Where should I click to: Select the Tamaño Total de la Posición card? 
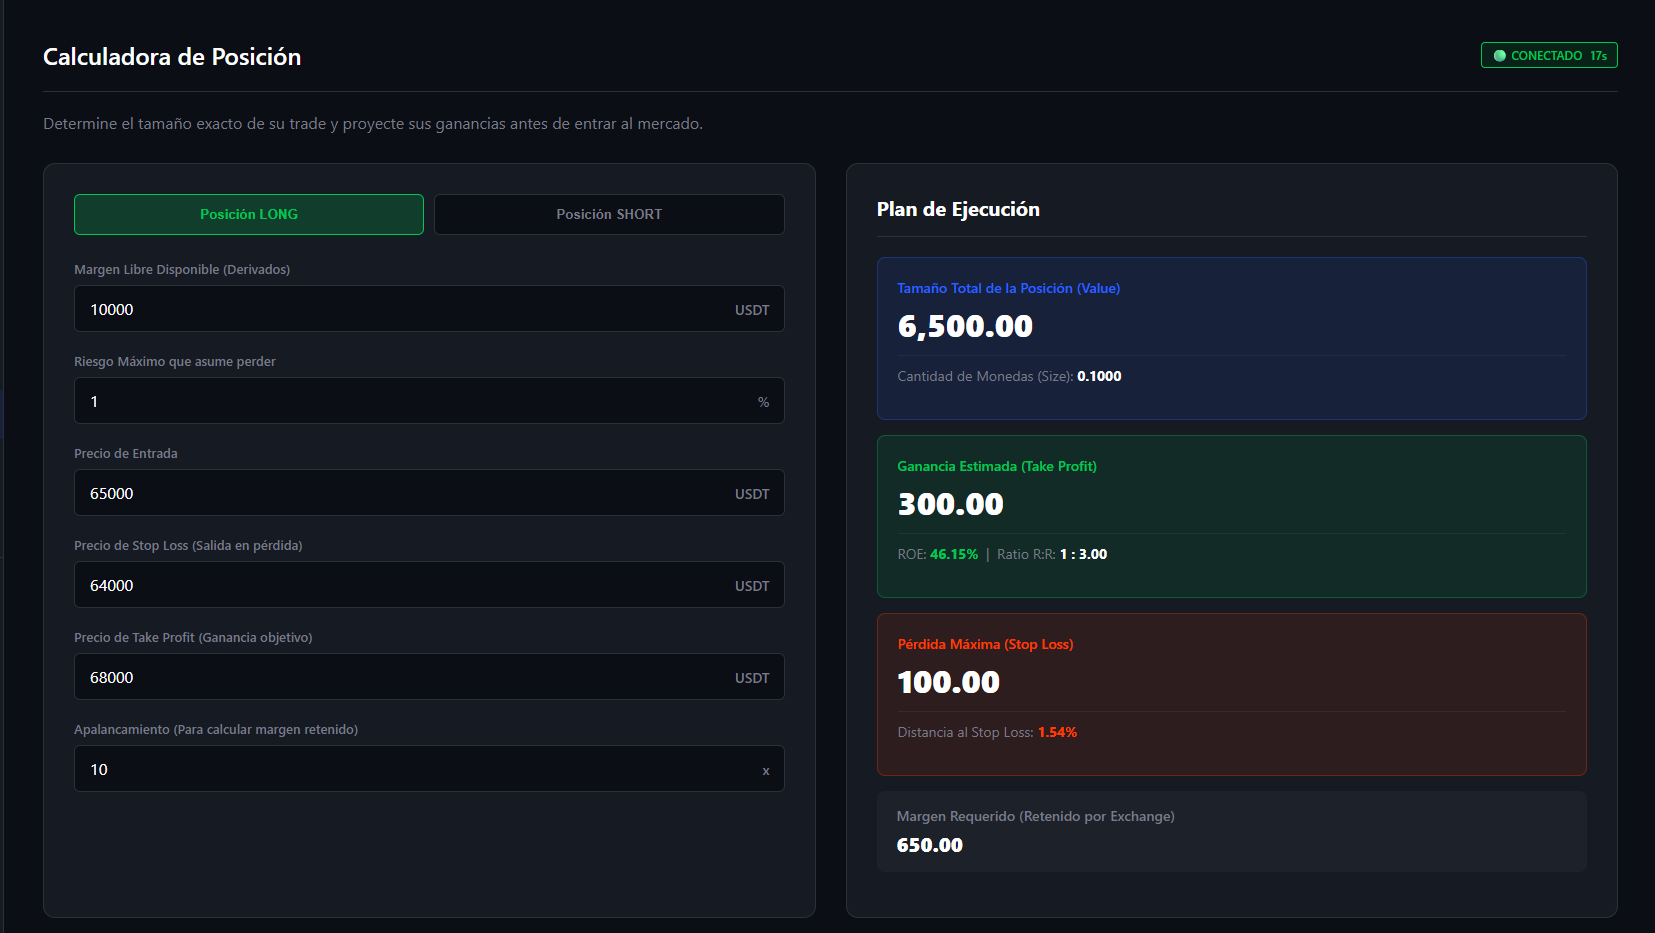(1231, 338)
